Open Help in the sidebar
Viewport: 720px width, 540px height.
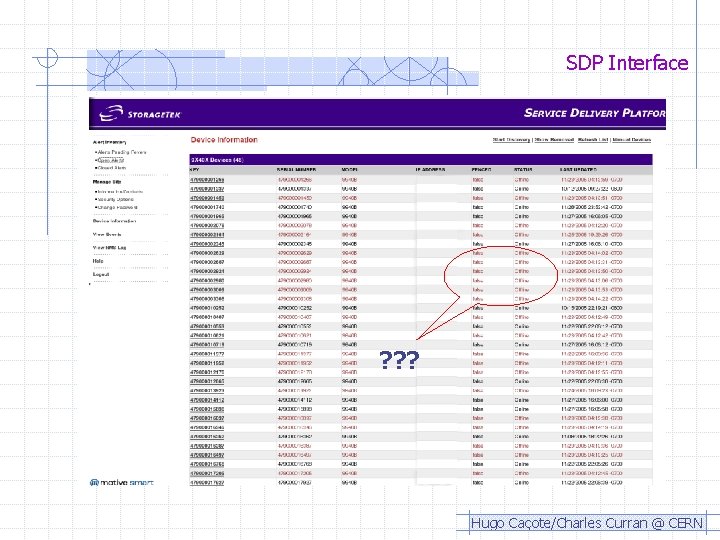pos(98,261)
